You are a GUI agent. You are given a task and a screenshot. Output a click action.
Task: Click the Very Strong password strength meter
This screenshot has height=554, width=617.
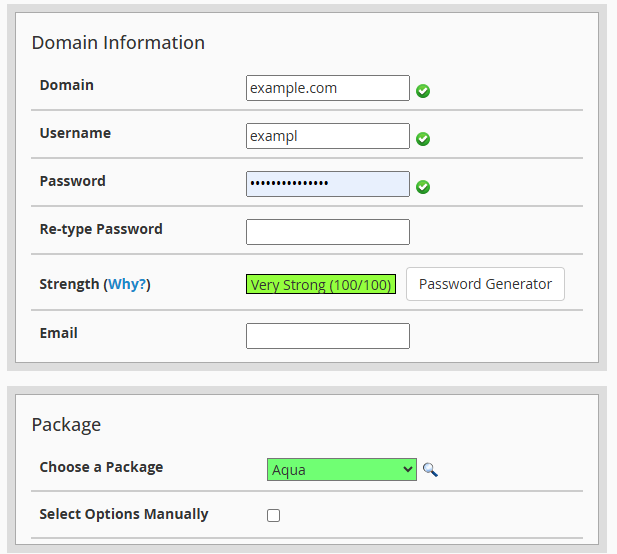click(321, 285)
